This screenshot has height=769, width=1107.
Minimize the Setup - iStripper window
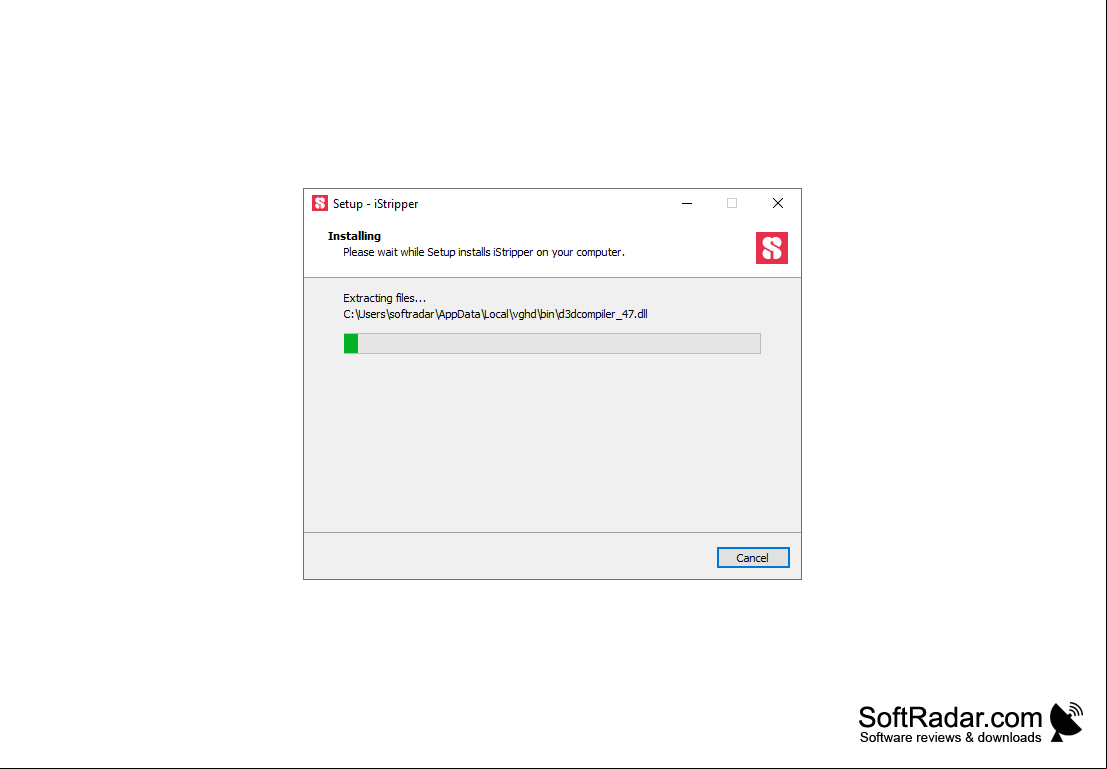(x=687, y=203)
